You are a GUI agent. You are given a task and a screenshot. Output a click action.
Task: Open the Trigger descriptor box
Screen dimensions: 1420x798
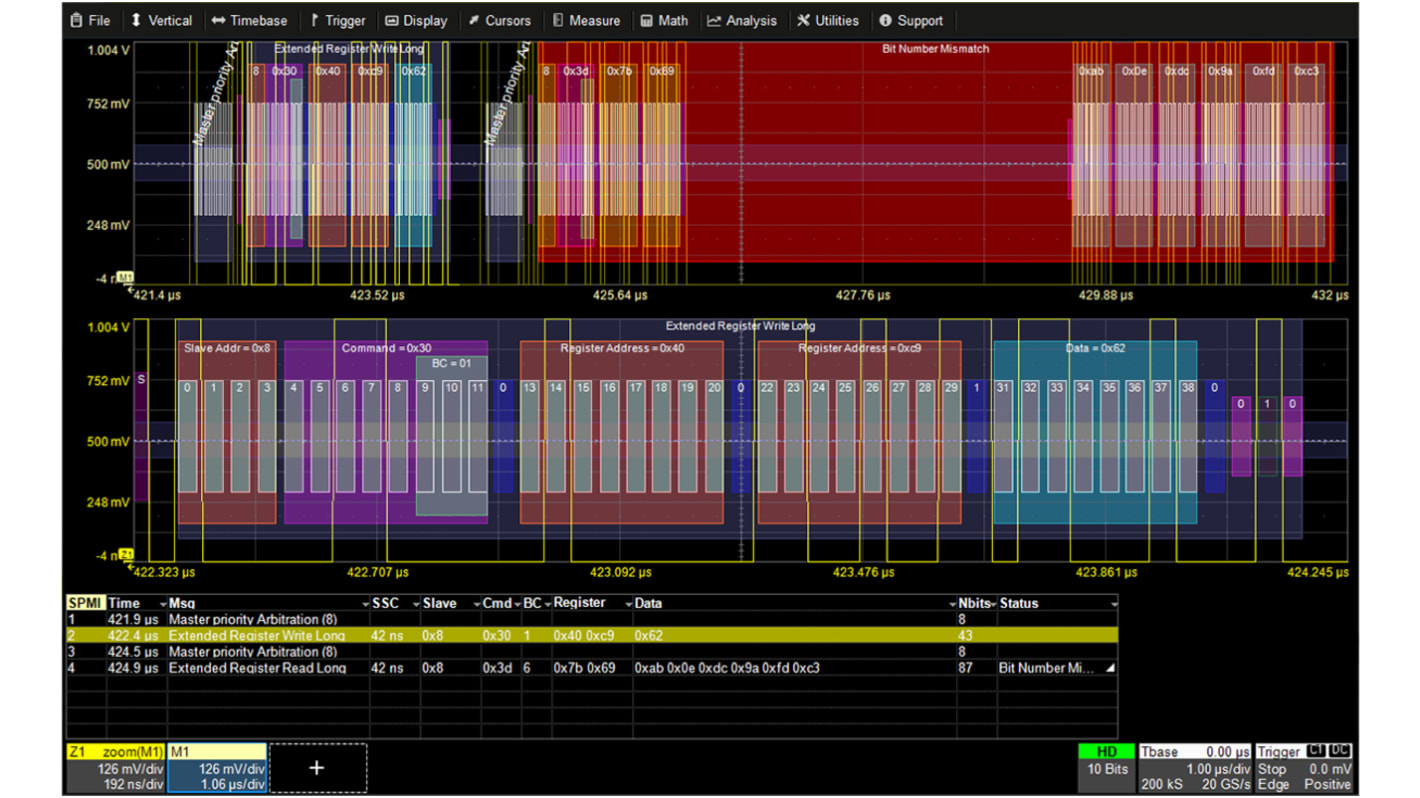[x=1305, y=768]
